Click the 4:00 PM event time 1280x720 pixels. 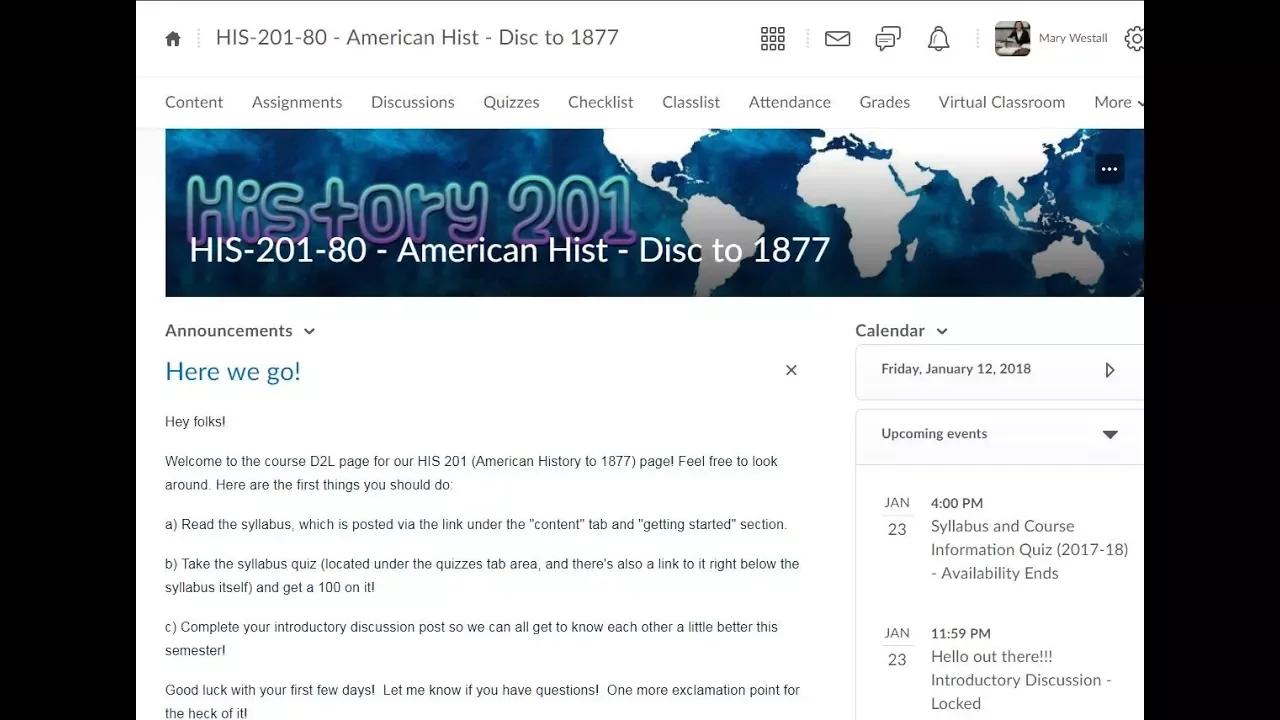pos(957,503)
